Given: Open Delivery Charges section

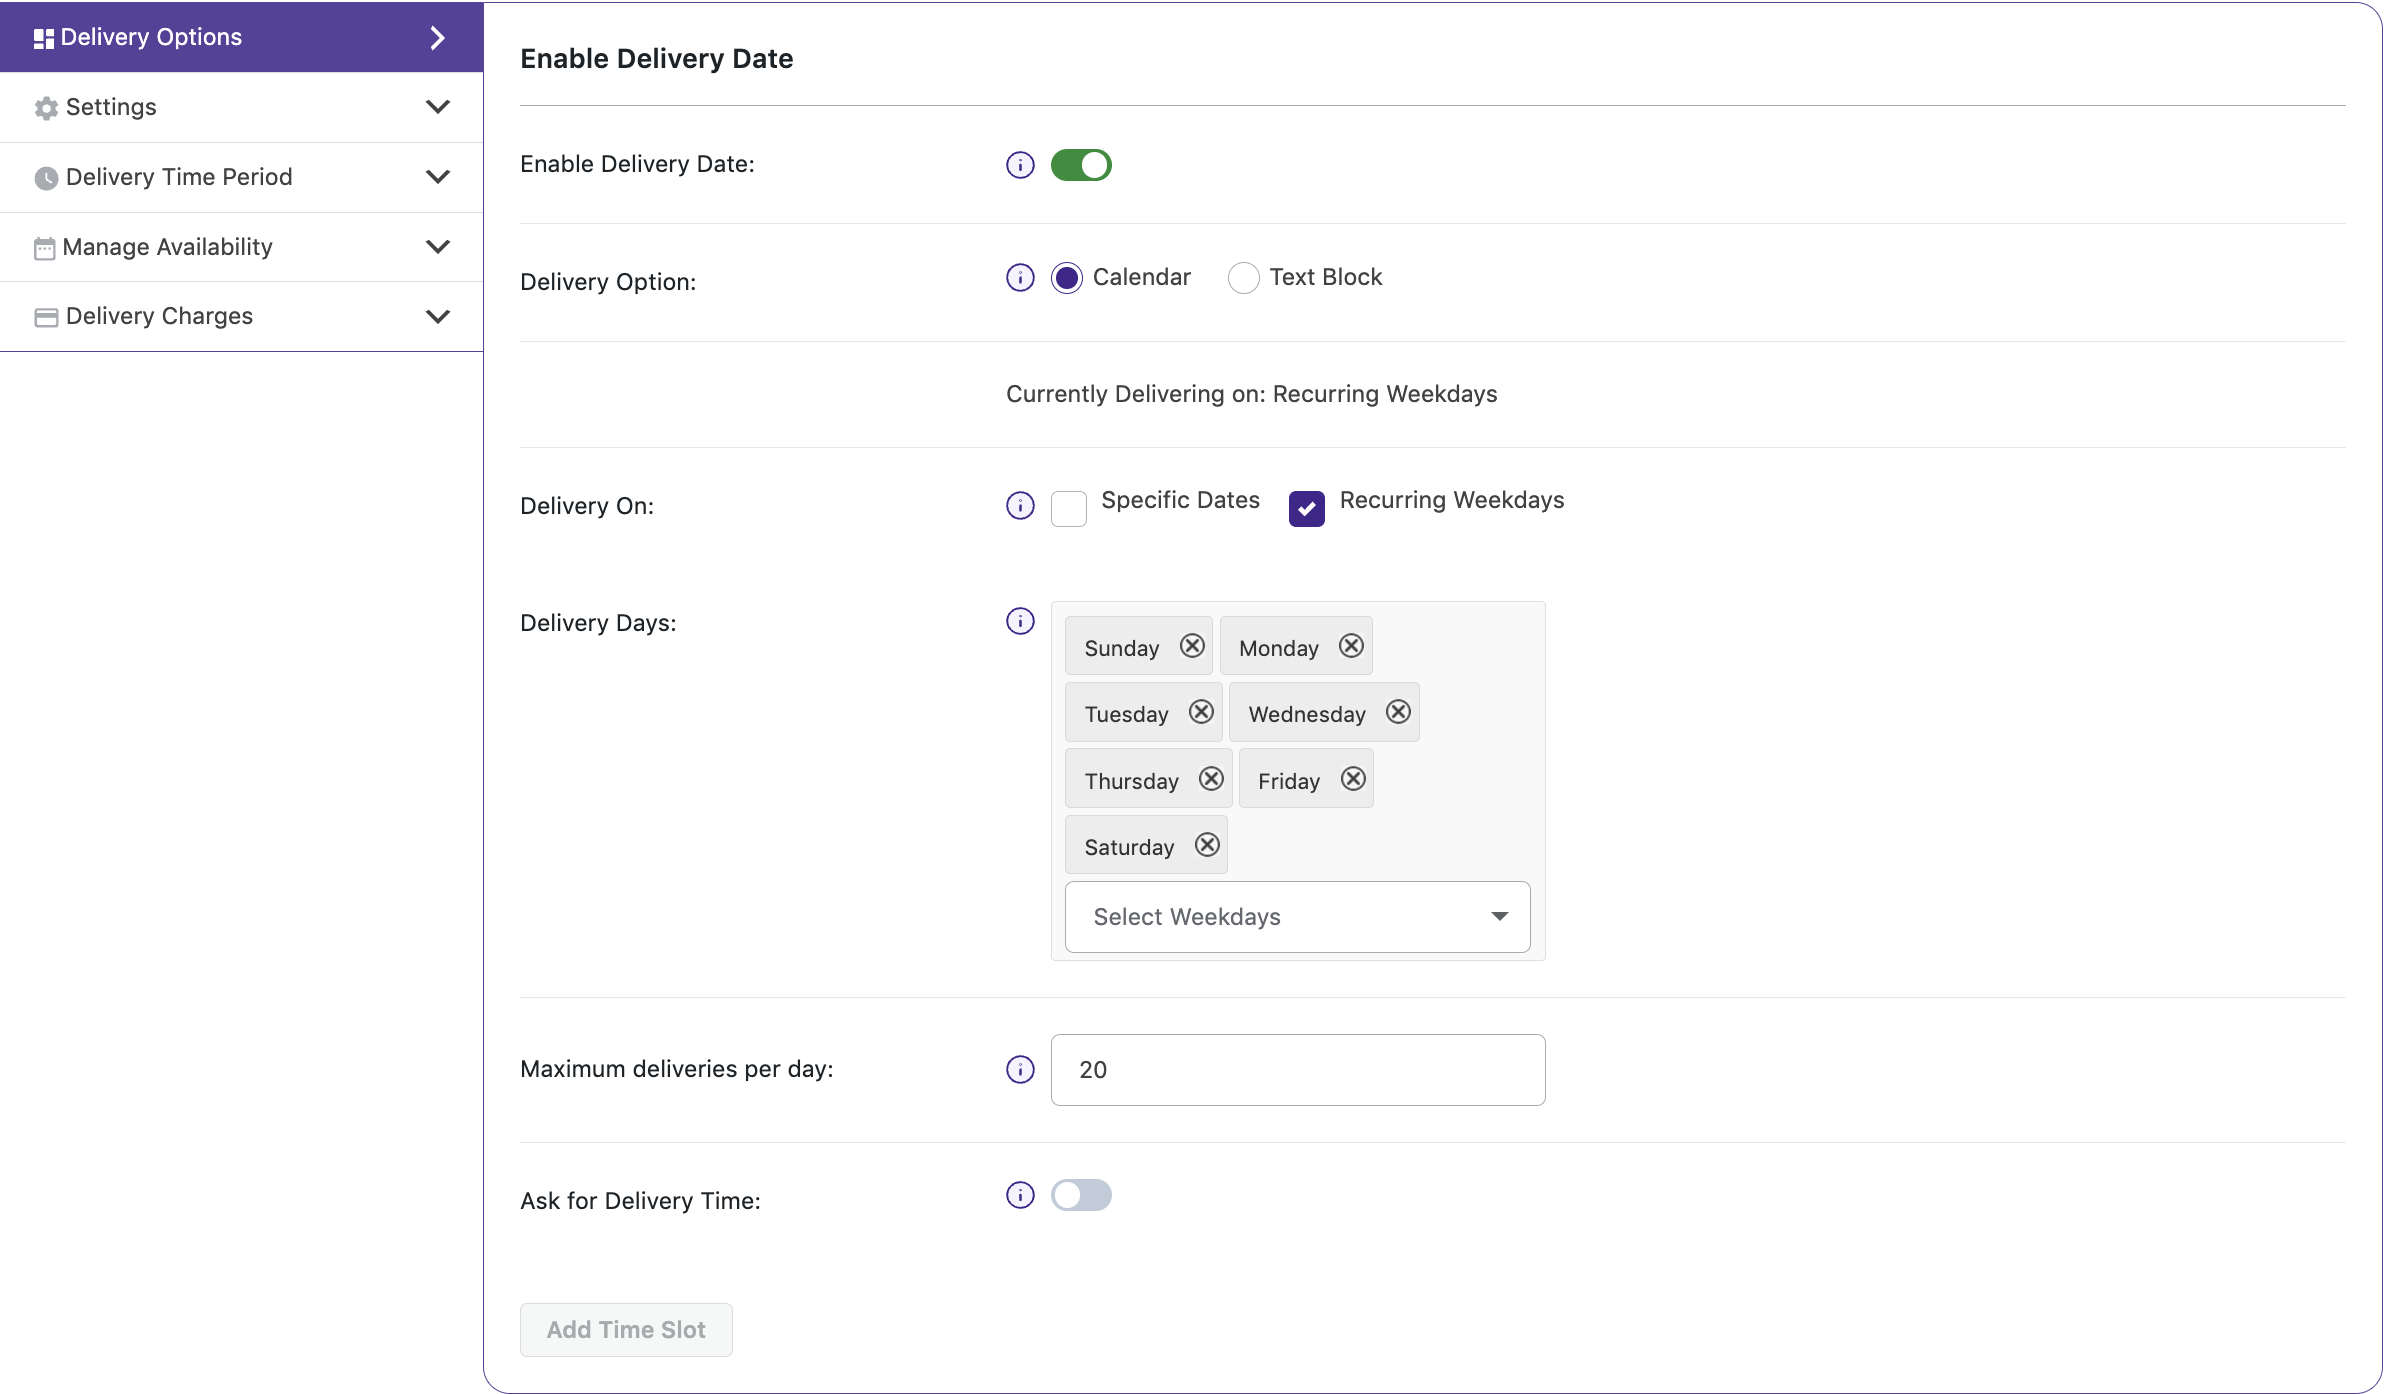Looking at the screenshot, I should click(241, 315).
